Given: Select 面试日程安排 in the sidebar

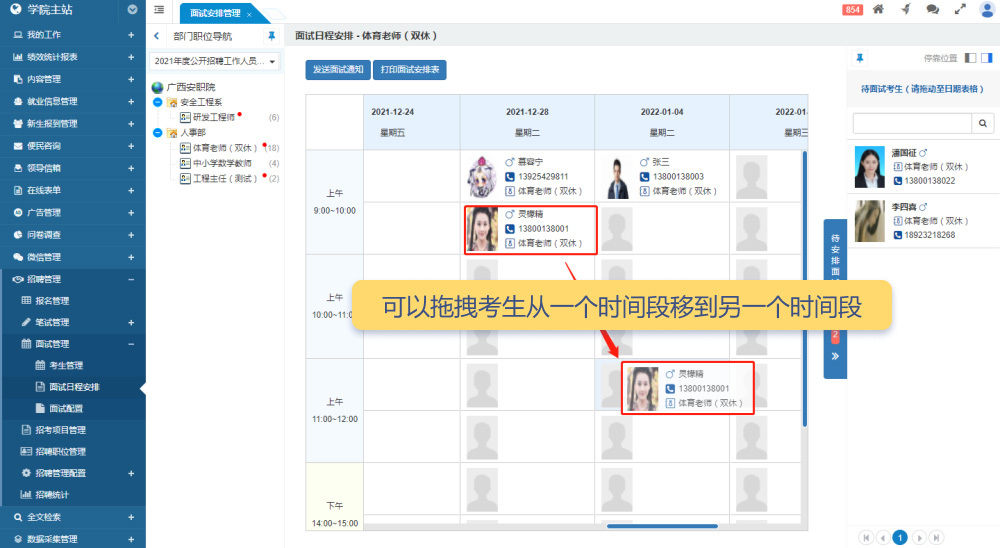Looking at the screenshot, I should pos(74,387).
